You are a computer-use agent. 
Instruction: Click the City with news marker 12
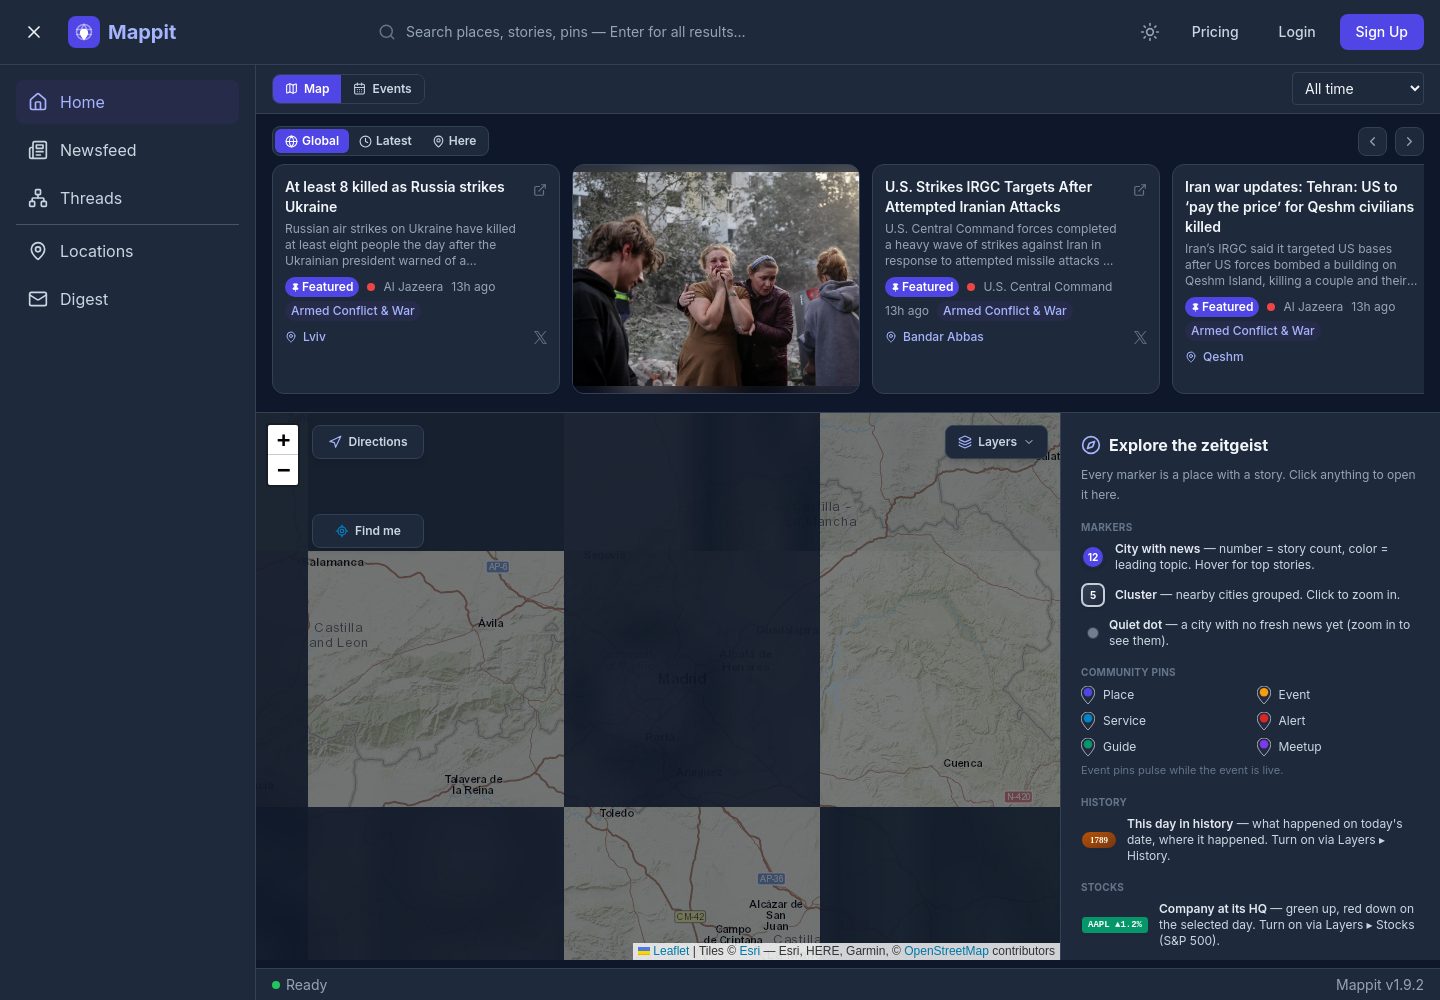1093,557
